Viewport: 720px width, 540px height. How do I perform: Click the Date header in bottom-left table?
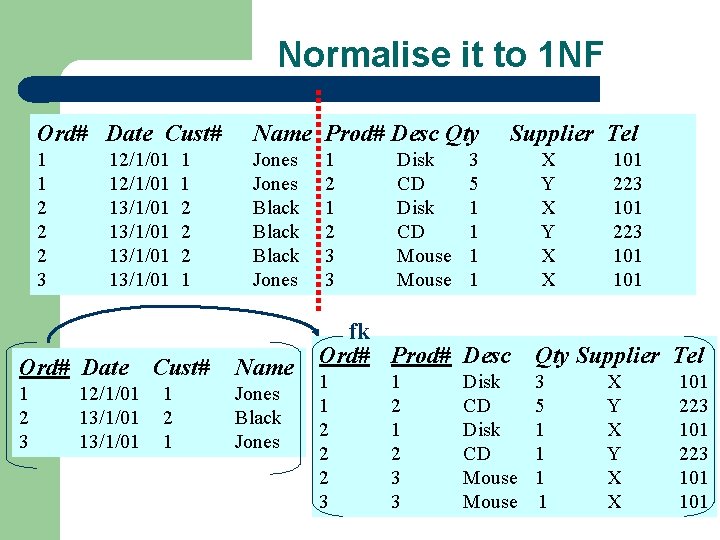pyautogui.click(x=106, y=367)
